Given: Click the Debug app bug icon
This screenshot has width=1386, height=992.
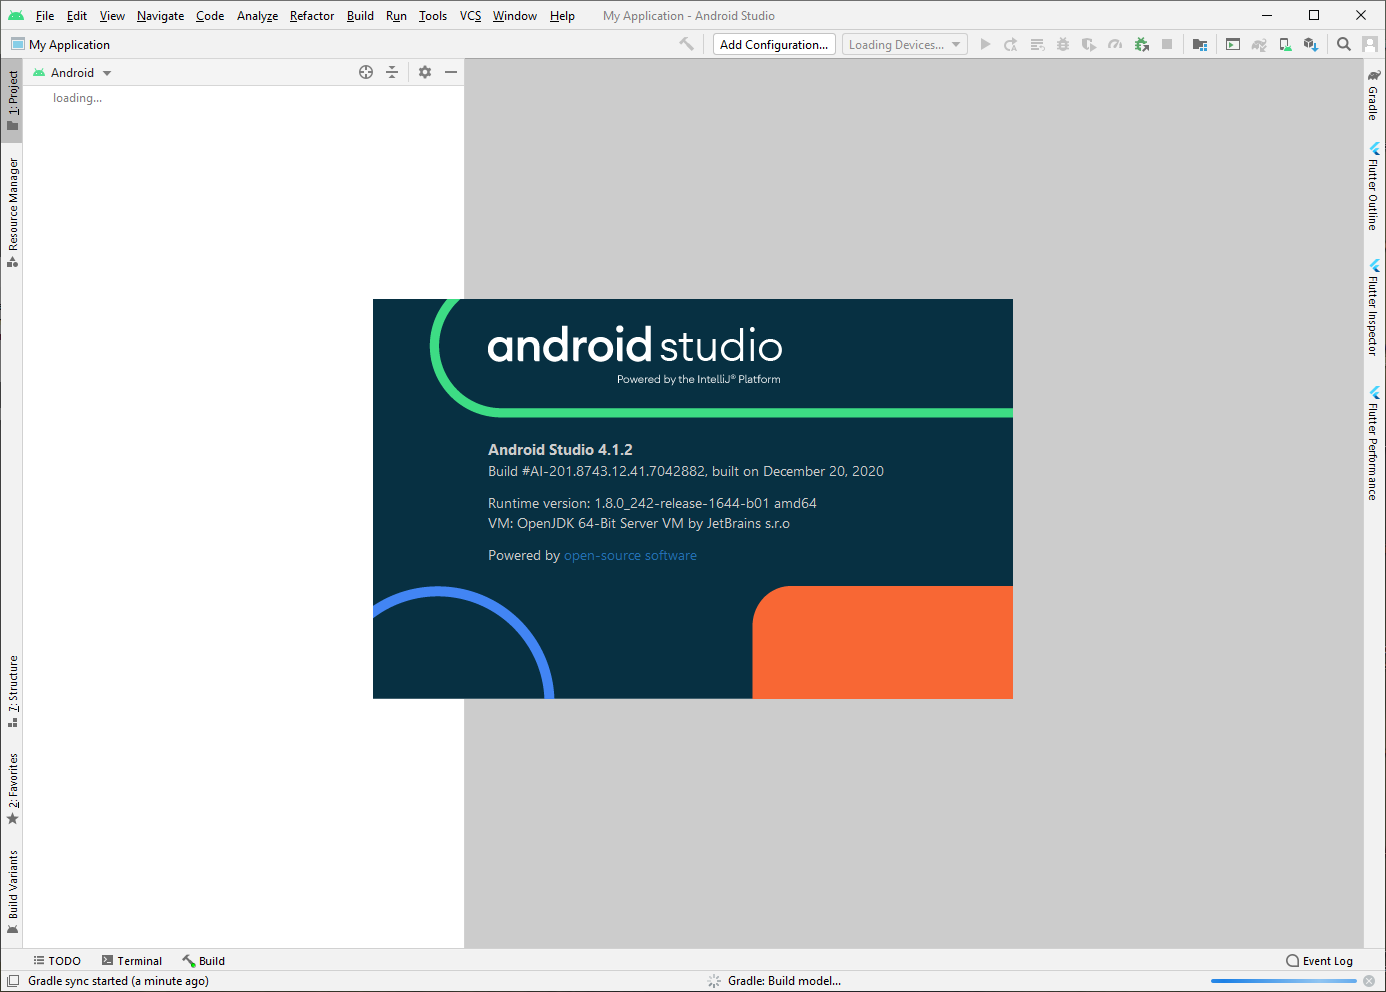Looking at the screenshot, I should pos(1063,44).
